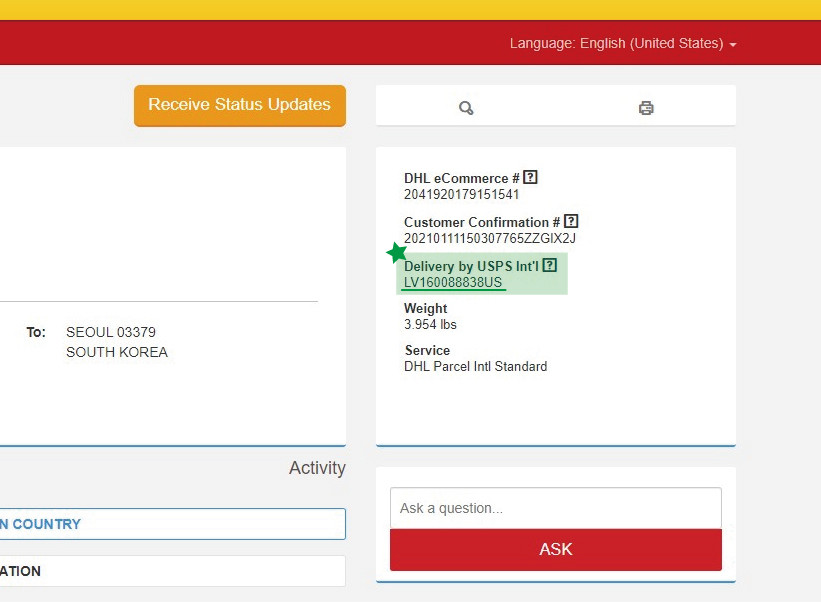The width and height of the screenshot is (821, 603).
Task: Click the To: label
Action: [36, 332]
